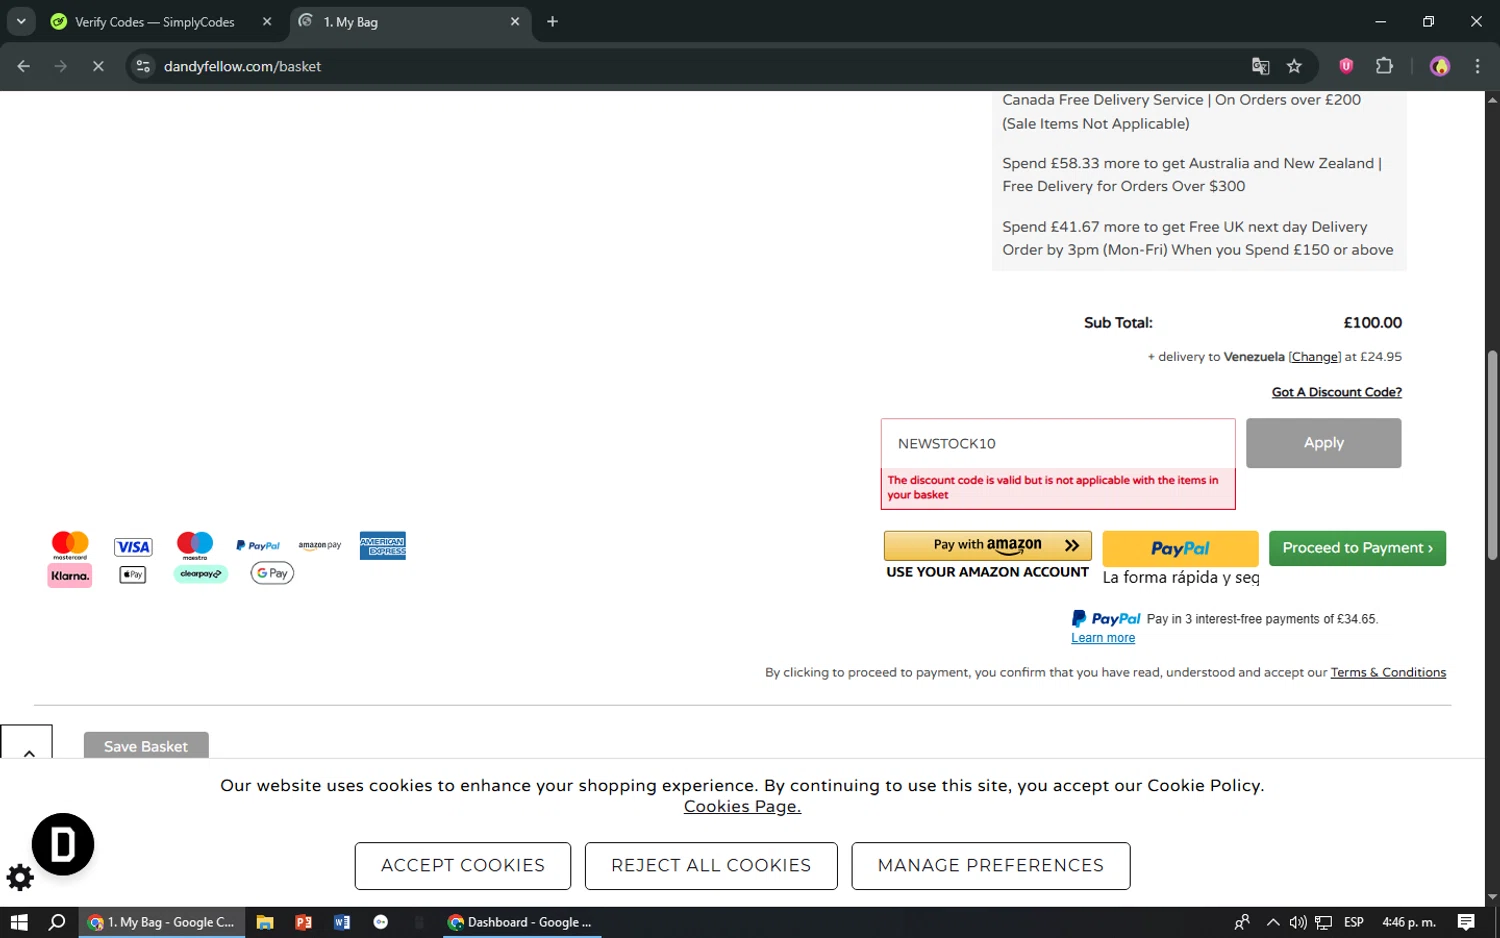Open File Explorer from taskbar
Screen dimensions: 1500x938
(x=265, y=922)
